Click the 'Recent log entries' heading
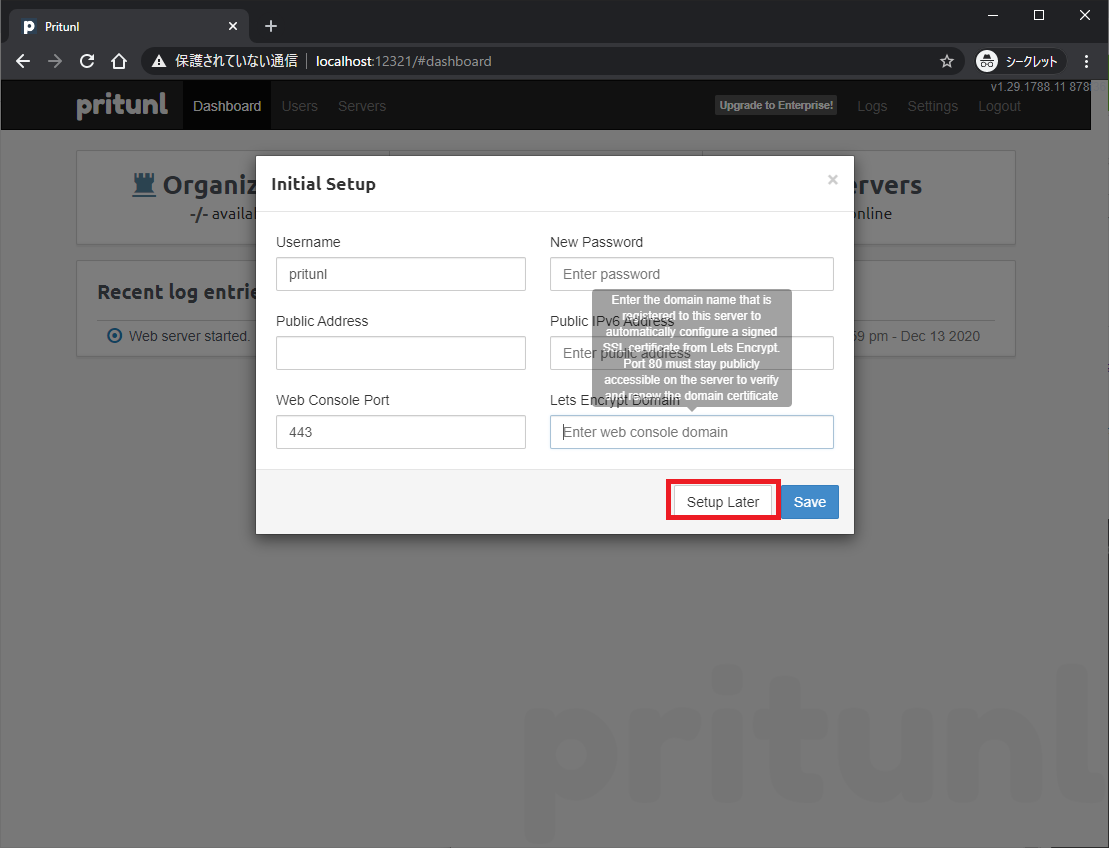The height and width of the screenshot is (848, 1109). pyautogui.click(x=177, y=292)
